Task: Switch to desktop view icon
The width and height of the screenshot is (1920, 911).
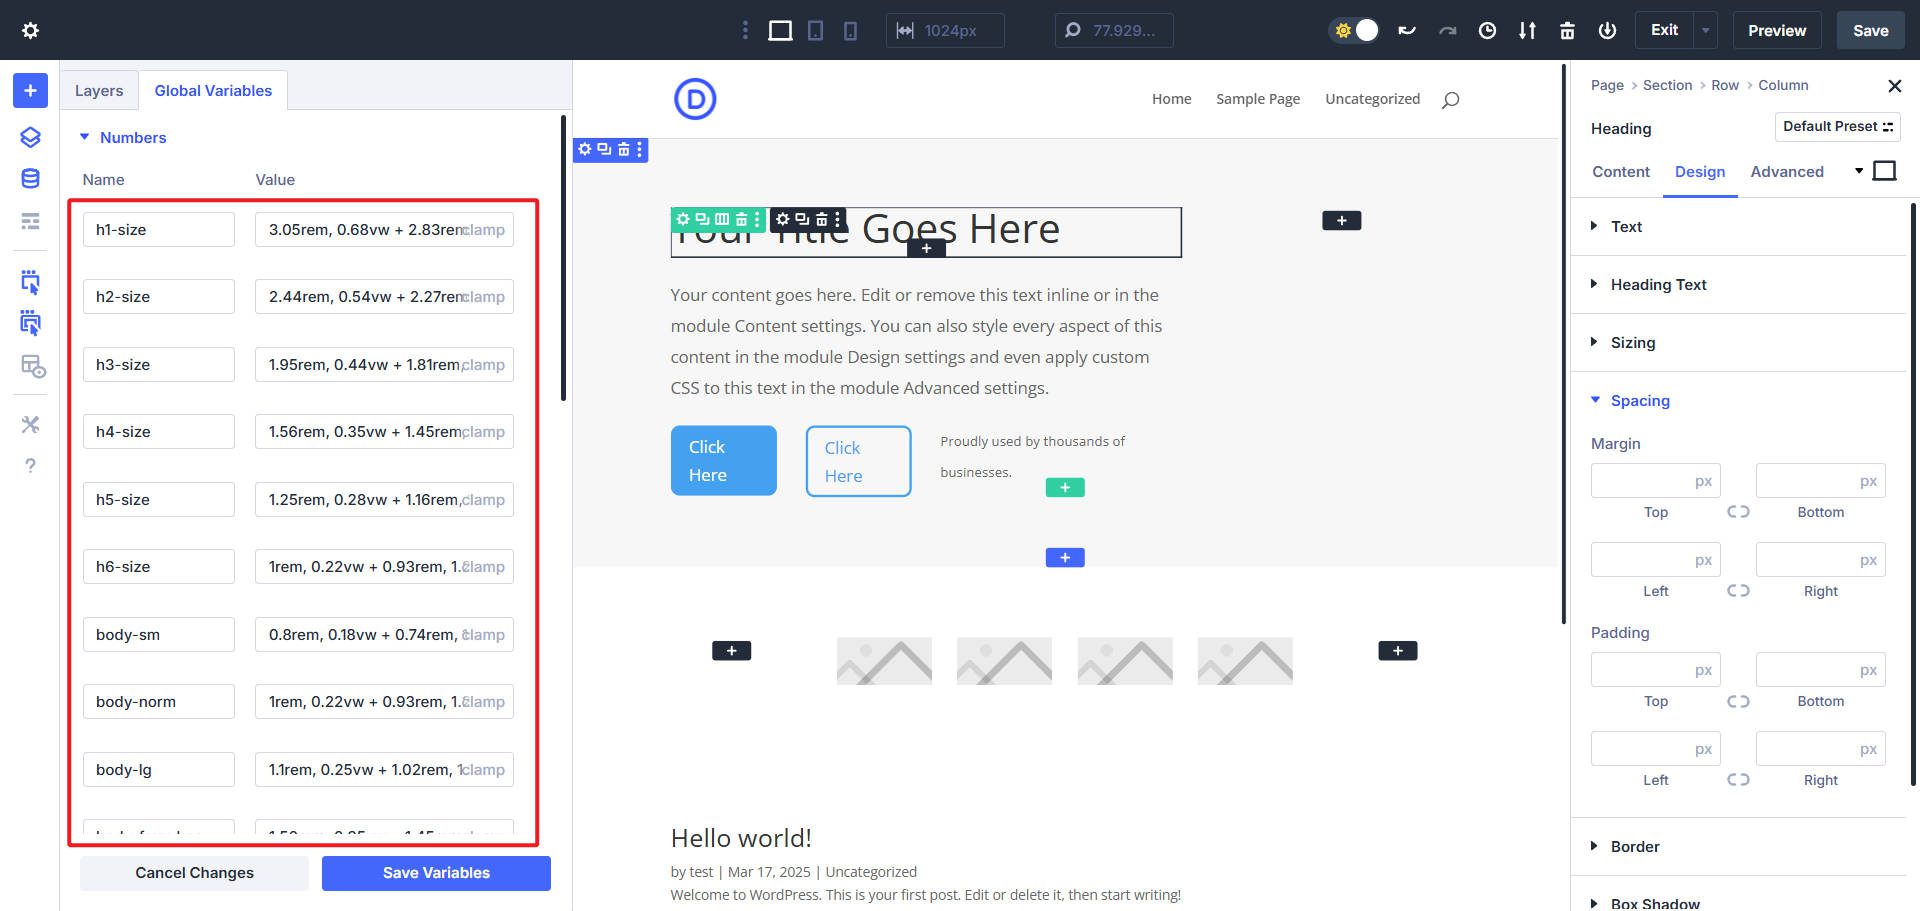Action: (780, 31)
